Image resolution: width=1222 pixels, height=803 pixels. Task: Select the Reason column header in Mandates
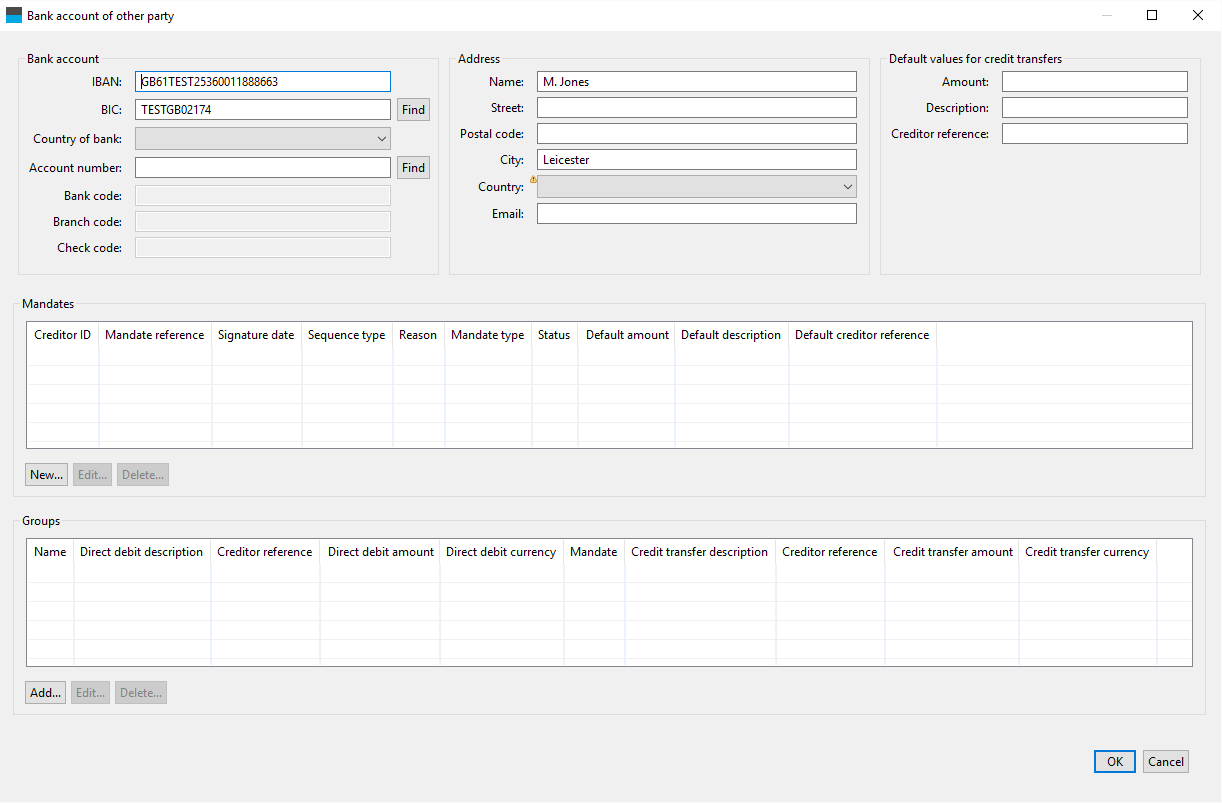coord(418,335)
